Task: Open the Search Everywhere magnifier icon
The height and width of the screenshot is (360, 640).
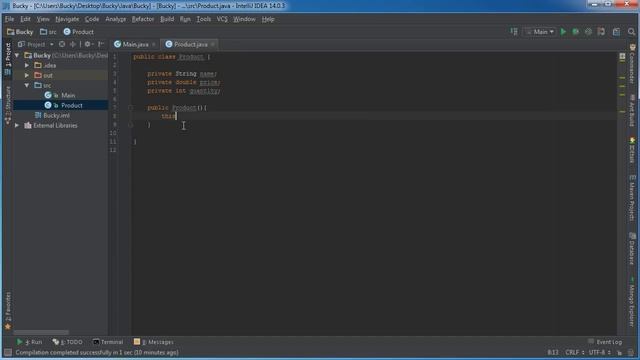Action: coord(631,31)
